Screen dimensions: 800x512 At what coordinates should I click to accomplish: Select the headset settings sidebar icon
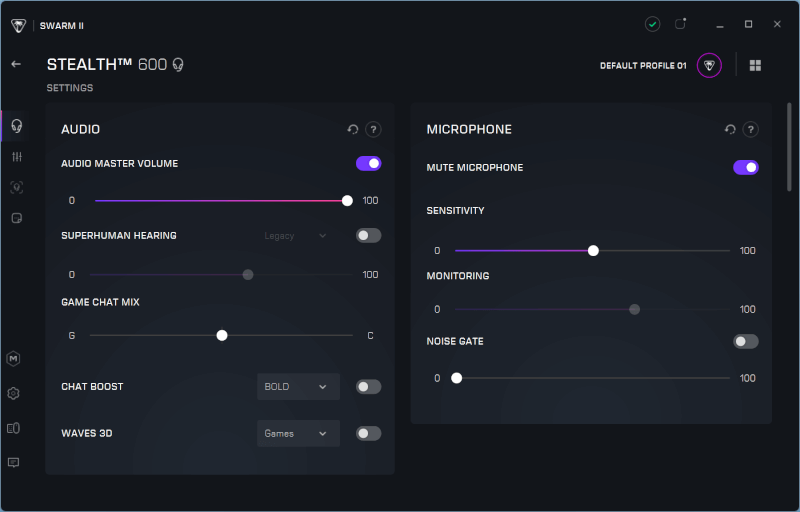(x=17, y=125)
